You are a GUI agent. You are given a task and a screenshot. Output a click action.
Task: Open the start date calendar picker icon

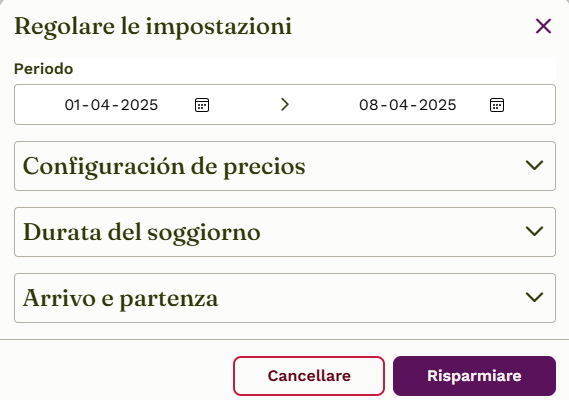(x=202, y=105)
